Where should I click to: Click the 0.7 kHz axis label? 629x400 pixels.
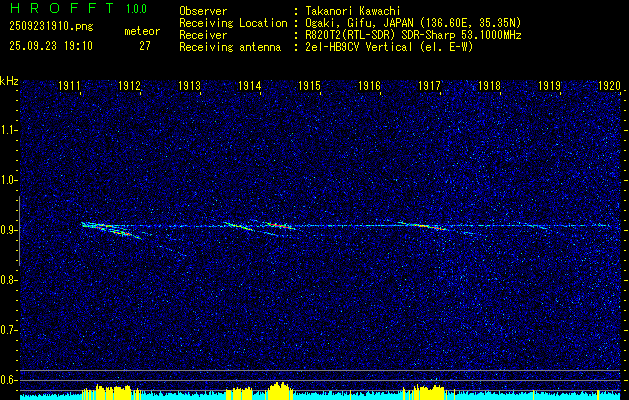(x=8, y=330)
